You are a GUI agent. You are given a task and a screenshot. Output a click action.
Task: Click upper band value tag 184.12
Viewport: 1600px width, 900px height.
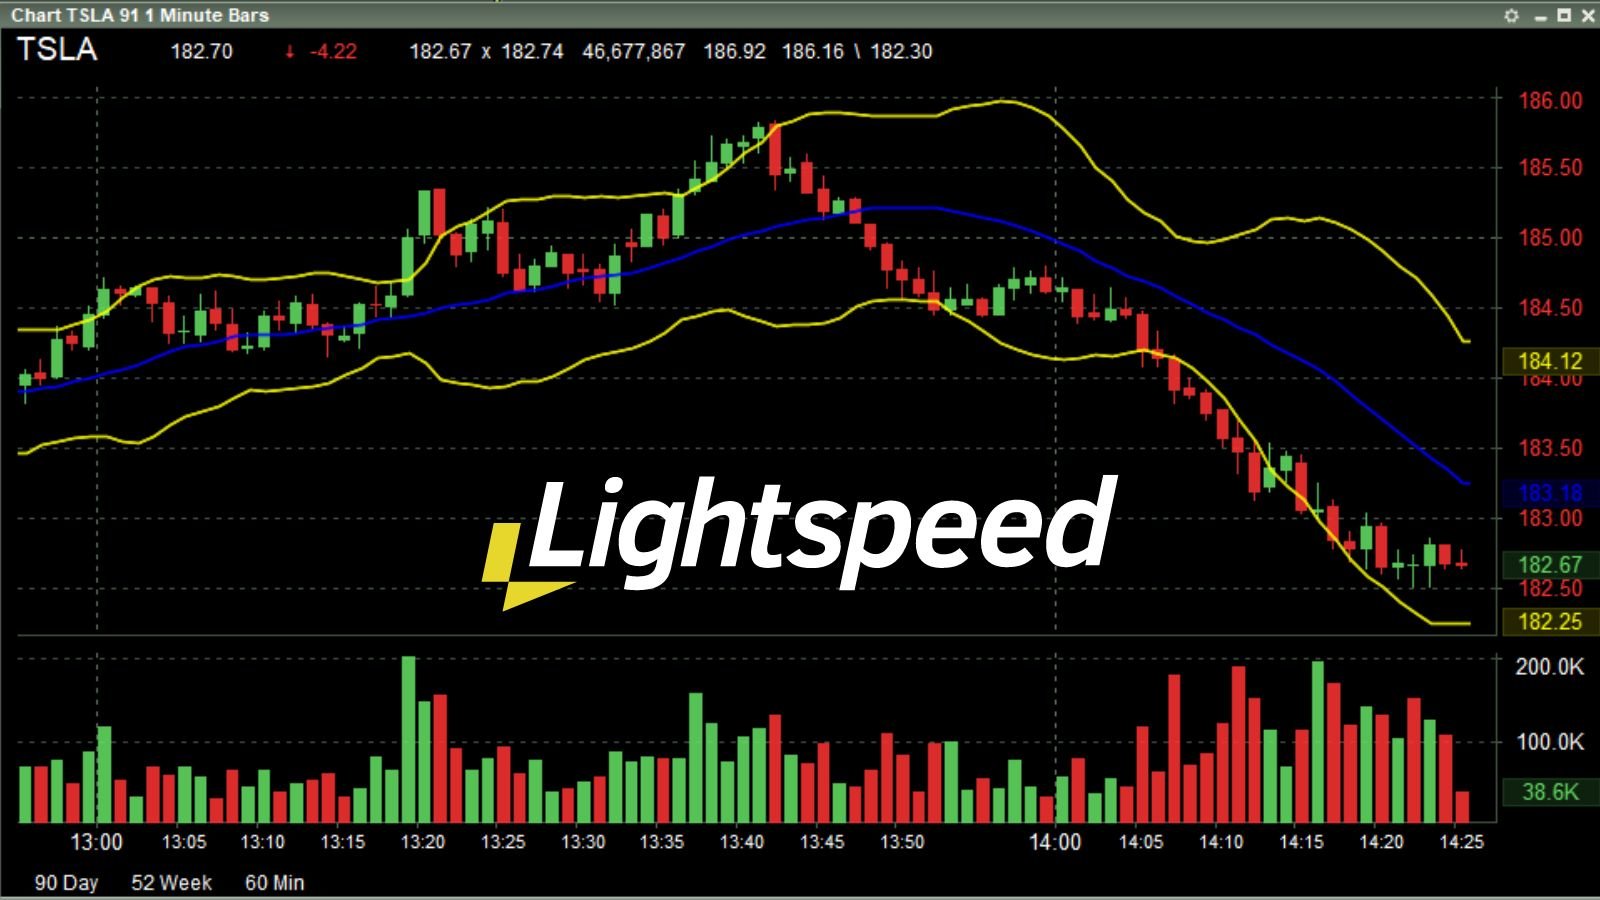point(1550,361)
